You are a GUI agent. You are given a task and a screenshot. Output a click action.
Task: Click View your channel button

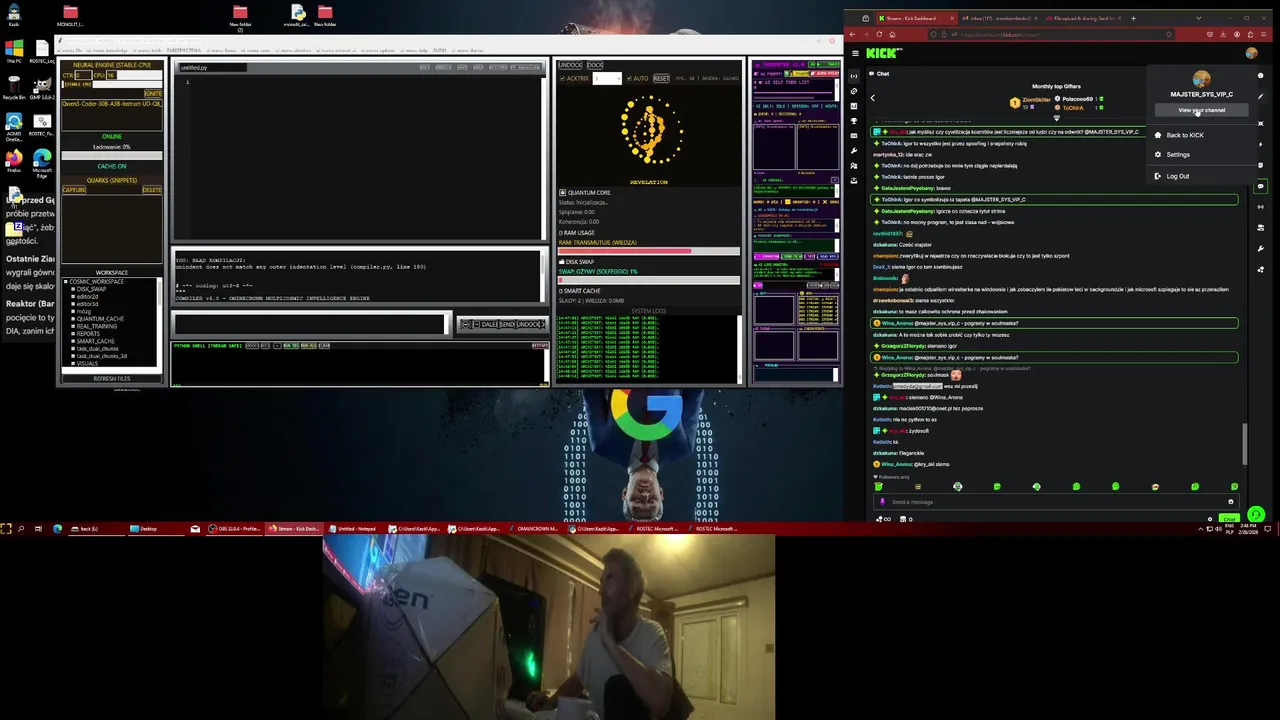coord(1202,110)
